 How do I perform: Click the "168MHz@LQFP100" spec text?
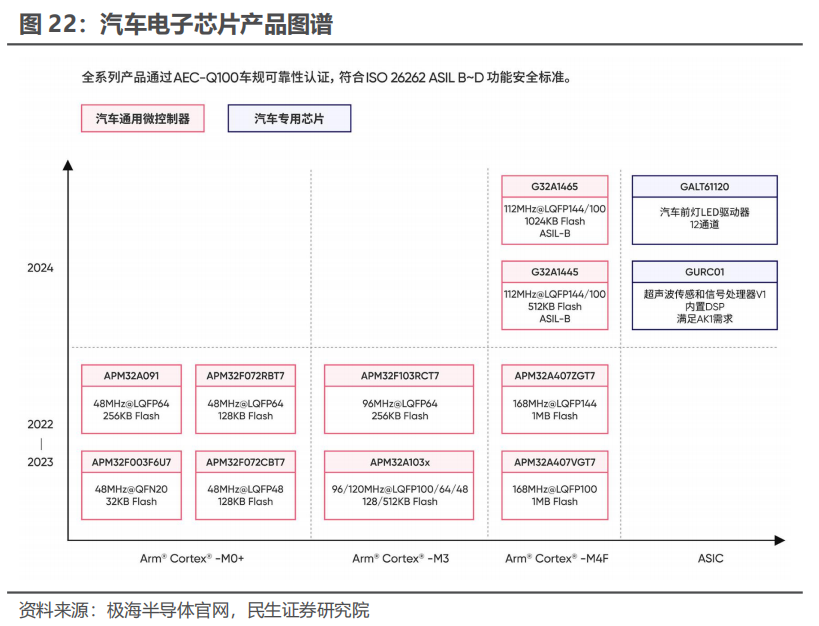click(x=555, y=489)
